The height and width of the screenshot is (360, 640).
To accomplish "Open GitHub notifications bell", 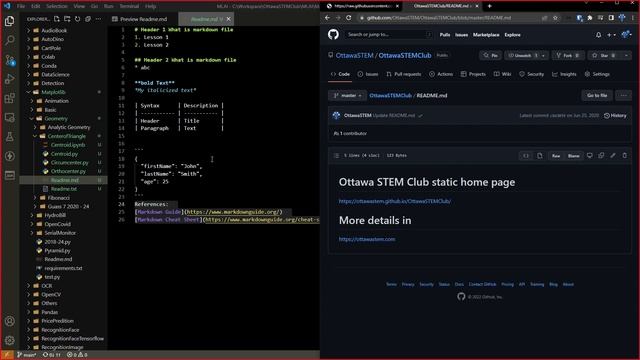I will click(x=598, y=35).
